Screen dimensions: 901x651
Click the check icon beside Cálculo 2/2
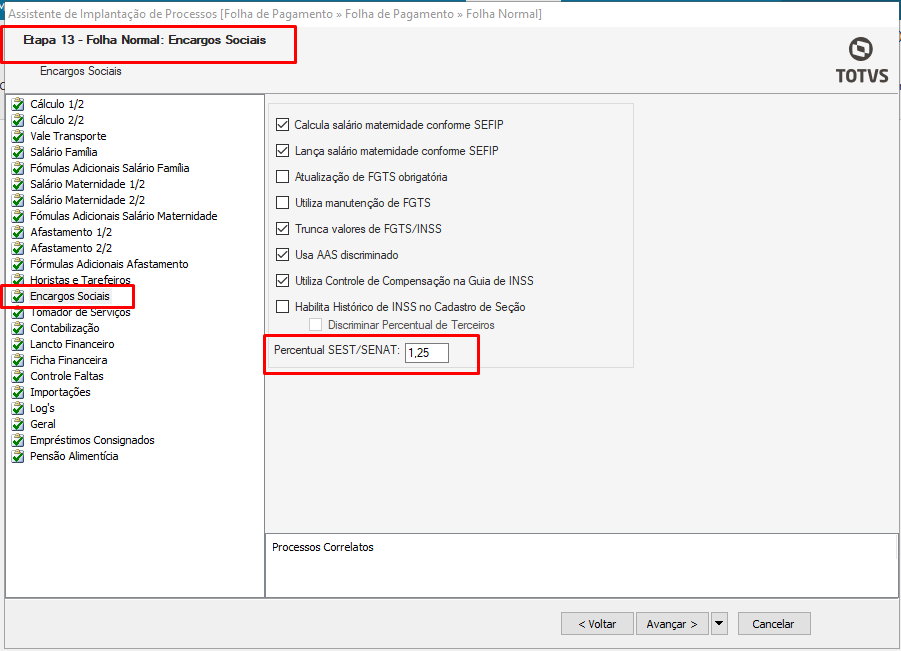pyautogui.click(x=18, y=120)
